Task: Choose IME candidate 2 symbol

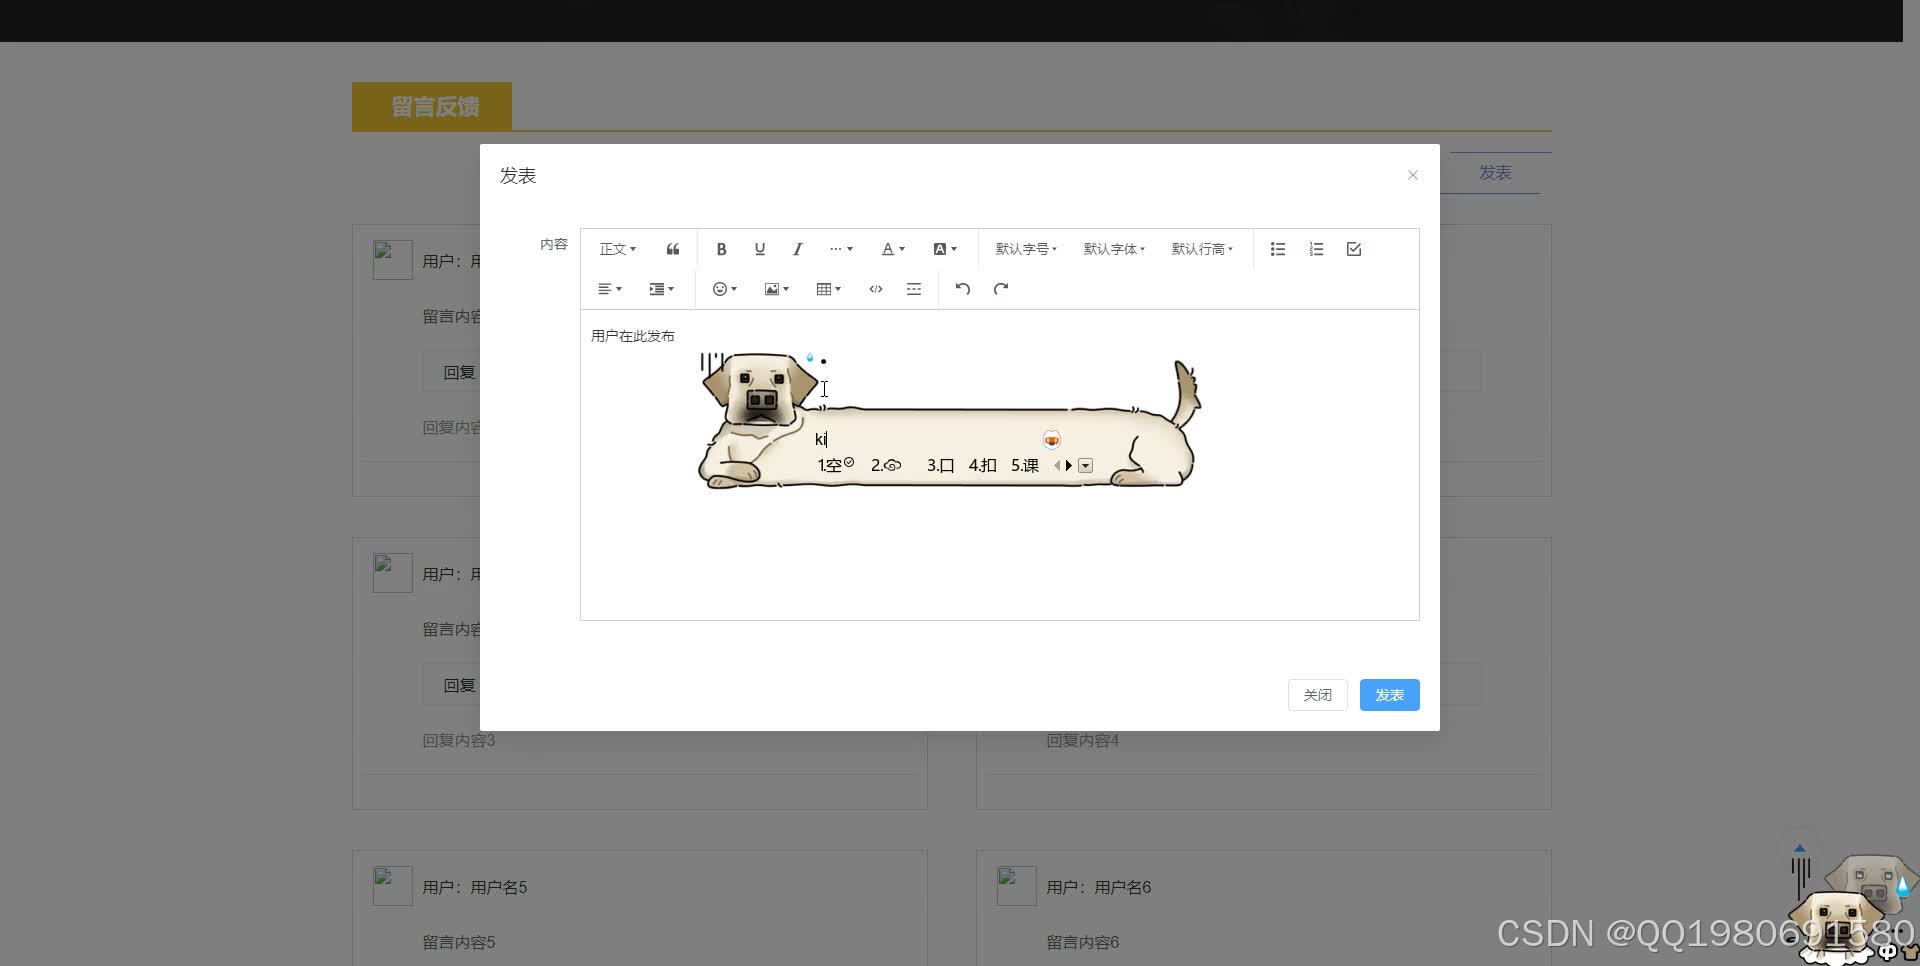Action: [x=886, y=465]
